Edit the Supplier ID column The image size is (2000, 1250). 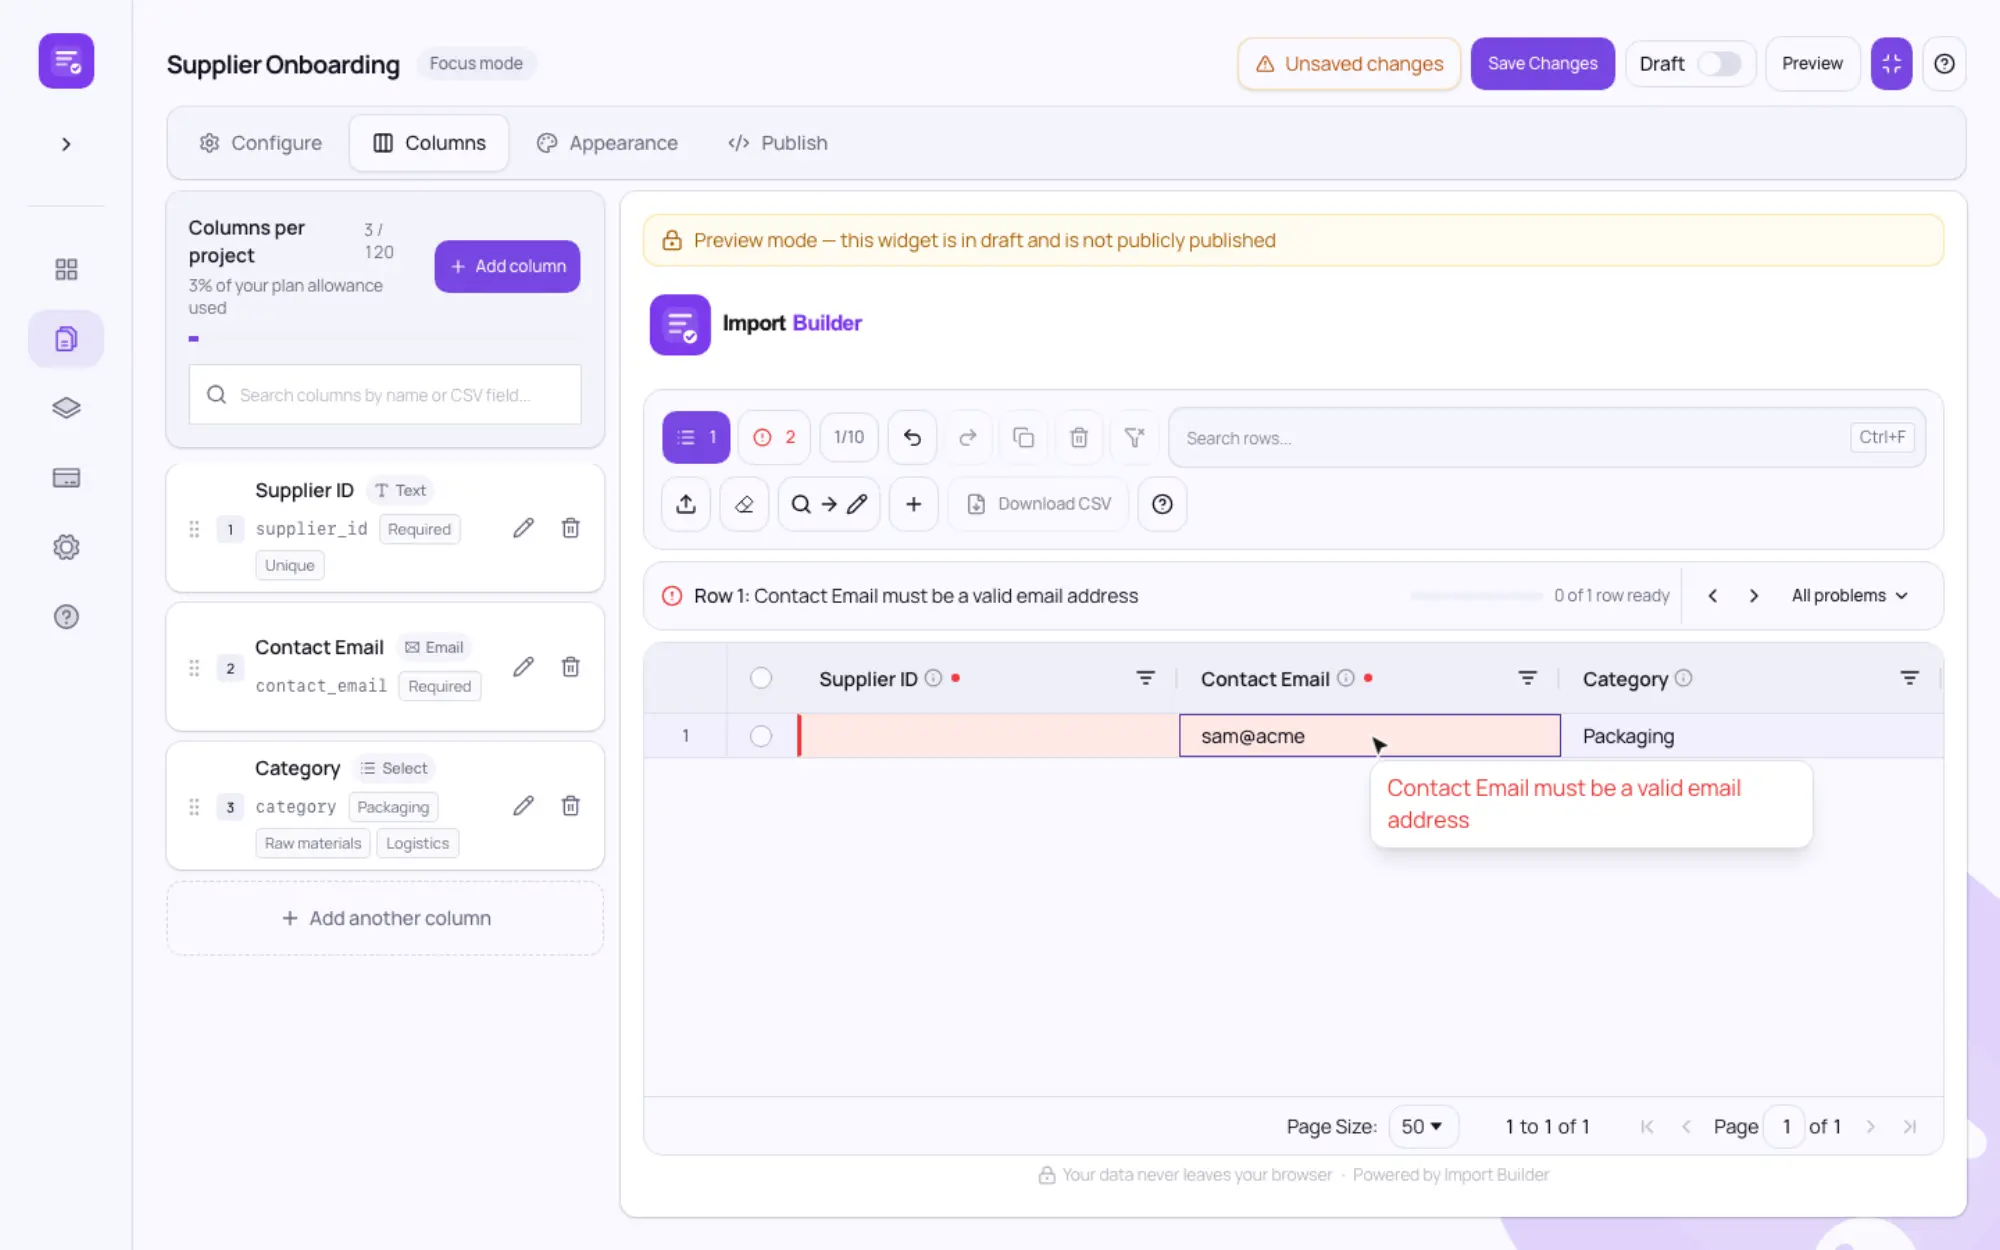click(523, 528)
